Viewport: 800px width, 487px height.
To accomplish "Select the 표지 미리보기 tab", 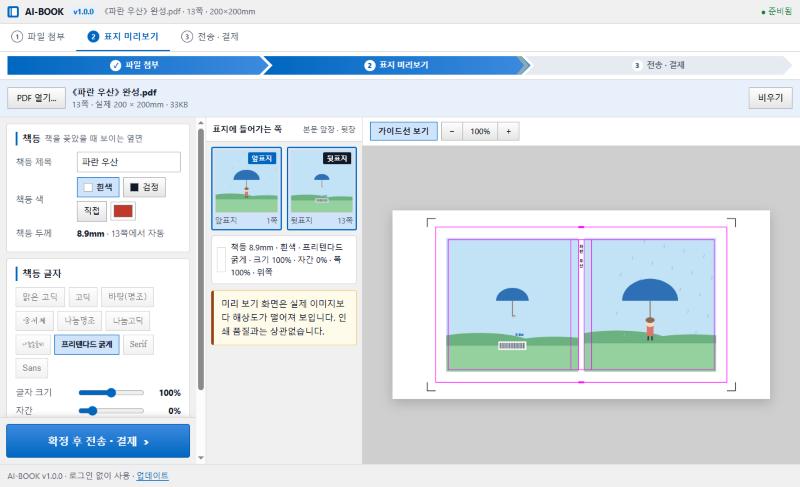I will pos(123,37).
